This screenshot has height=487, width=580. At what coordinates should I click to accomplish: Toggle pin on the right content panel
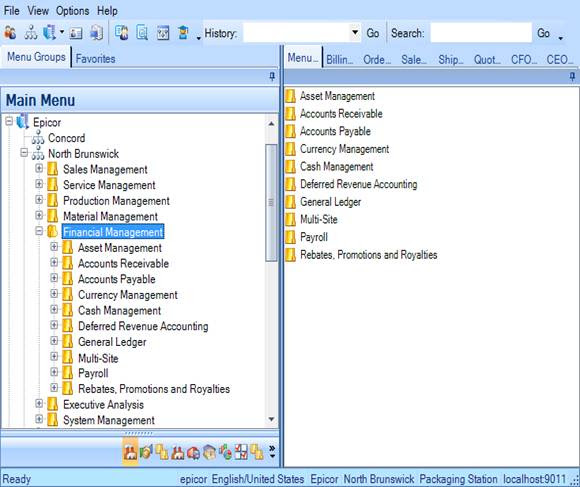pos(572,77)
